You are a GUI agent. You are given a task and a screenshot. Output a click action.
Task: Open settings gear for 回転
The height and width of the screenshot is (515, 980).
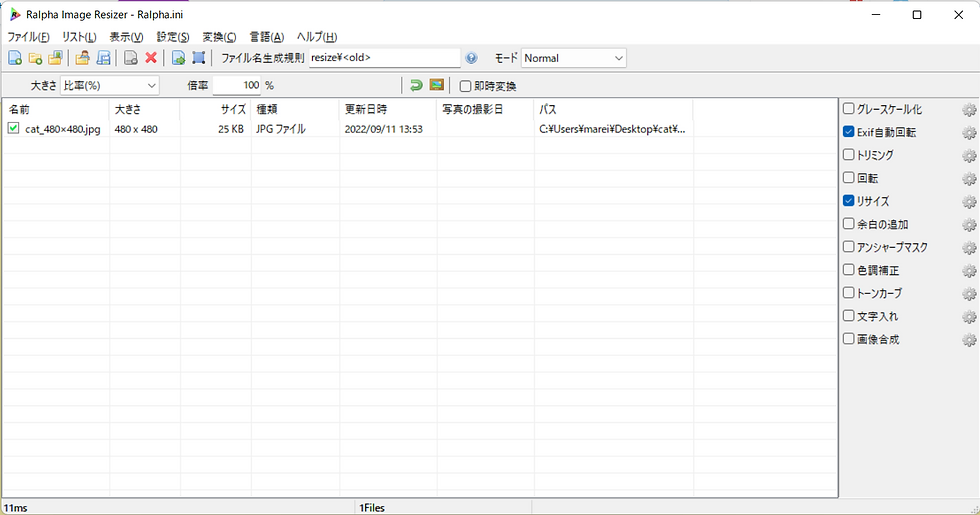(969, 179)
